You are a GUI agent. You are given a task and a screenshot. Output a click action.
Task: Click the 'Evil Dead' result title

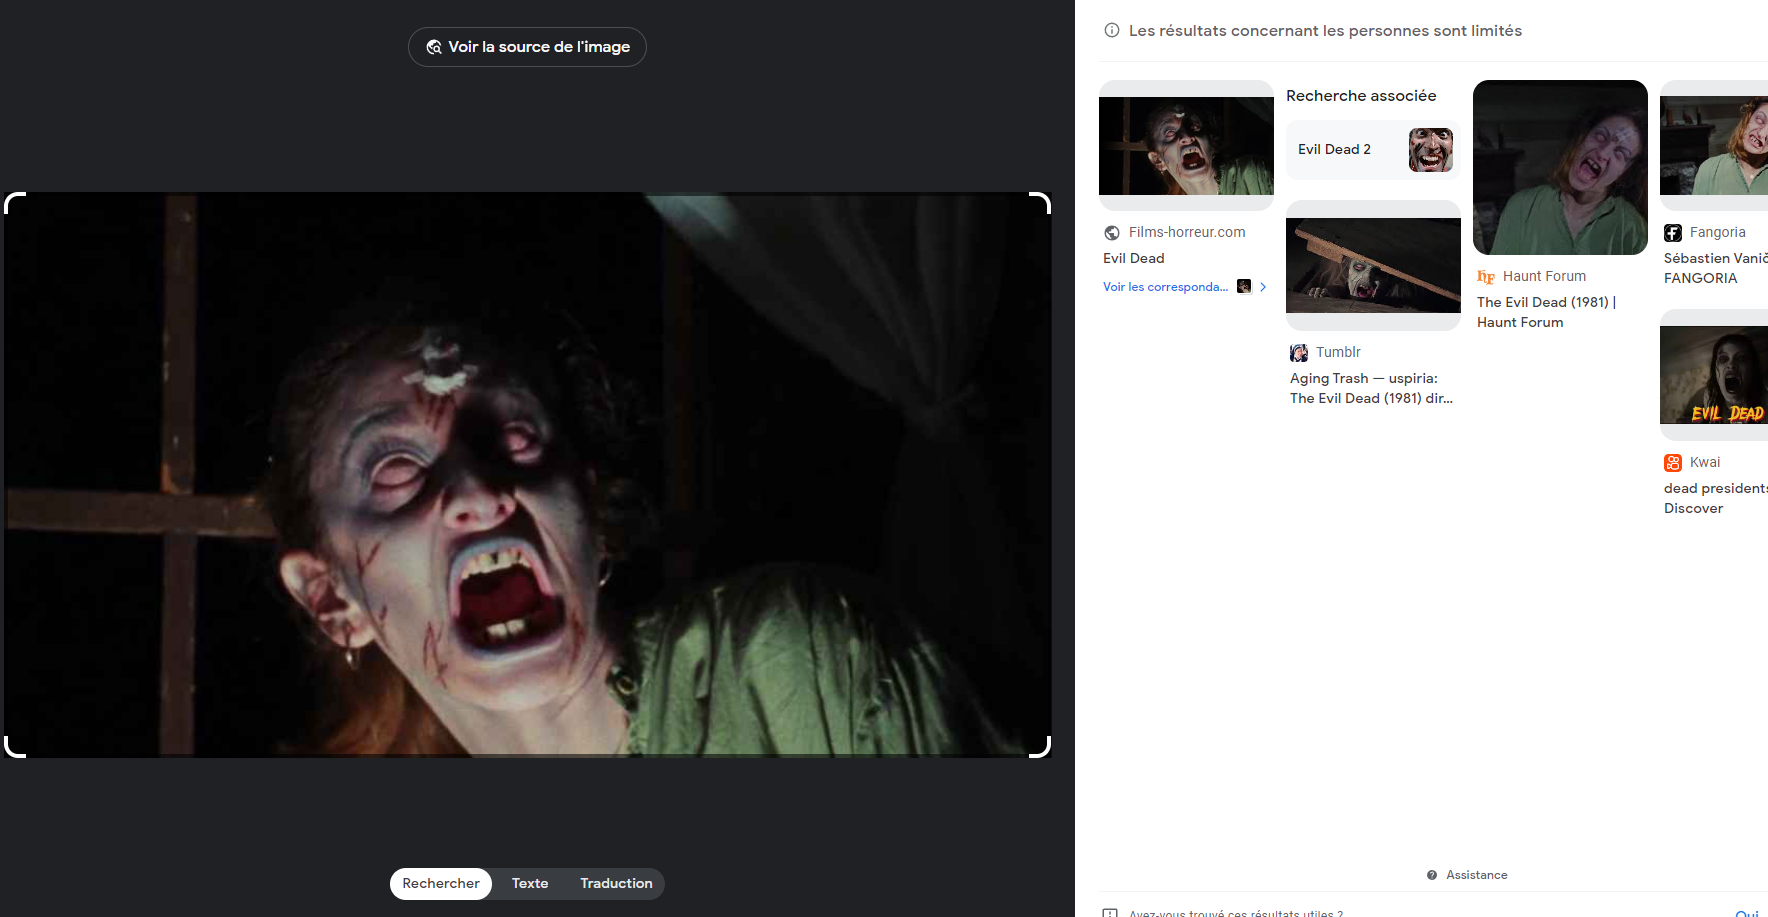[x=1134, y=258]
